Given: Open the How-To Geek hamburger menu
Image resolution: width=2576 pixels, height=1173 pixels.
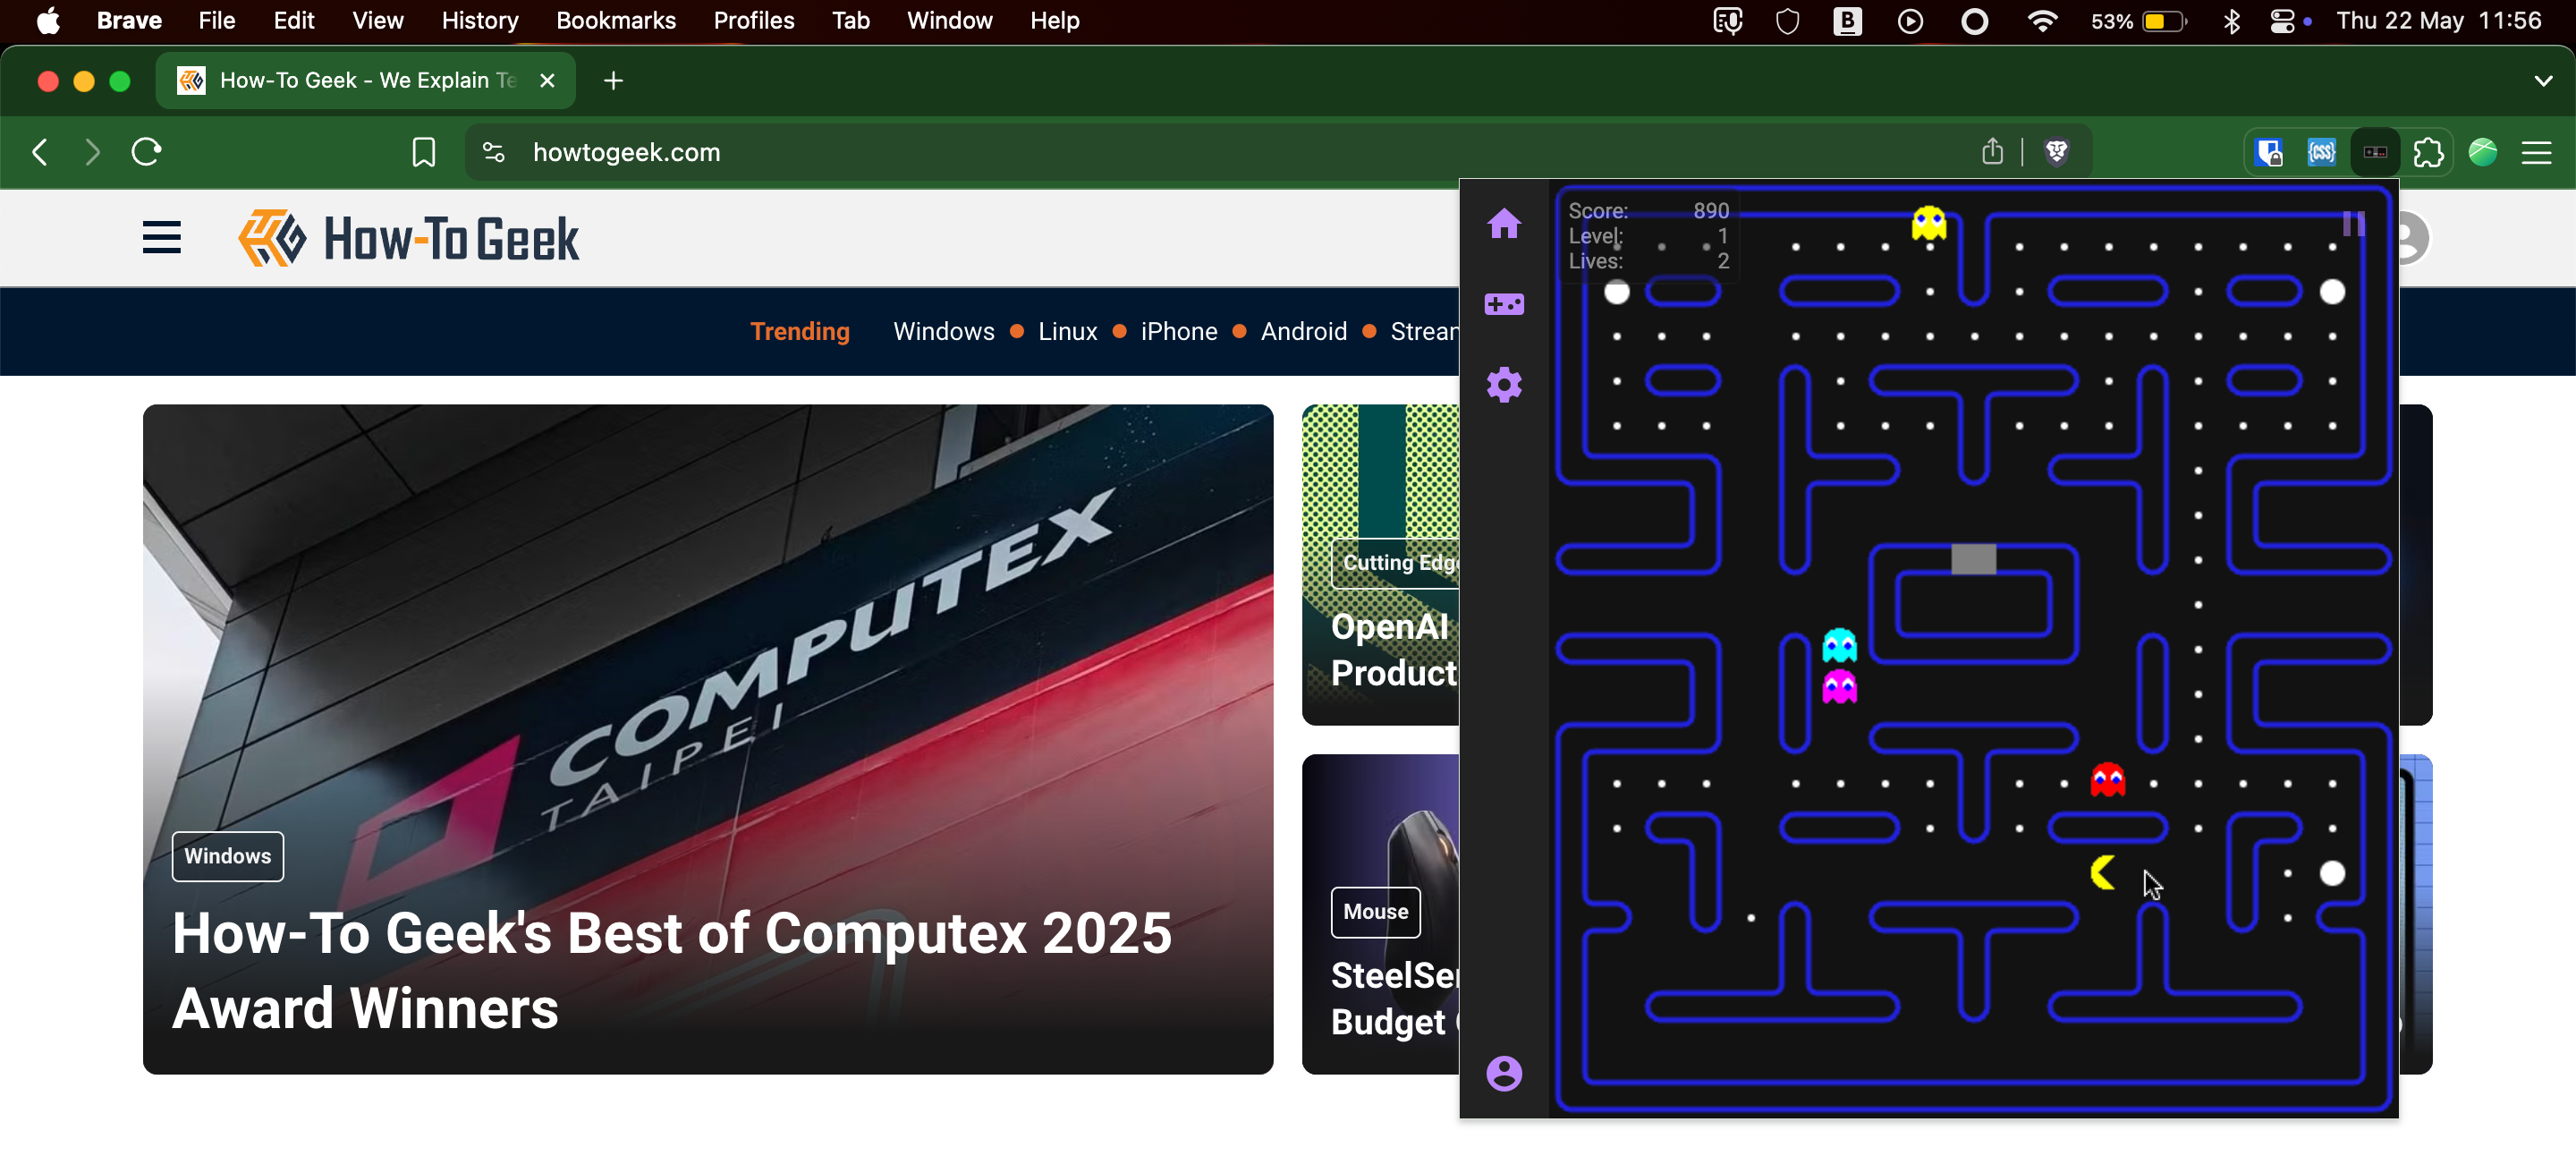Looking at the screenshot, I should click(162, 238).
